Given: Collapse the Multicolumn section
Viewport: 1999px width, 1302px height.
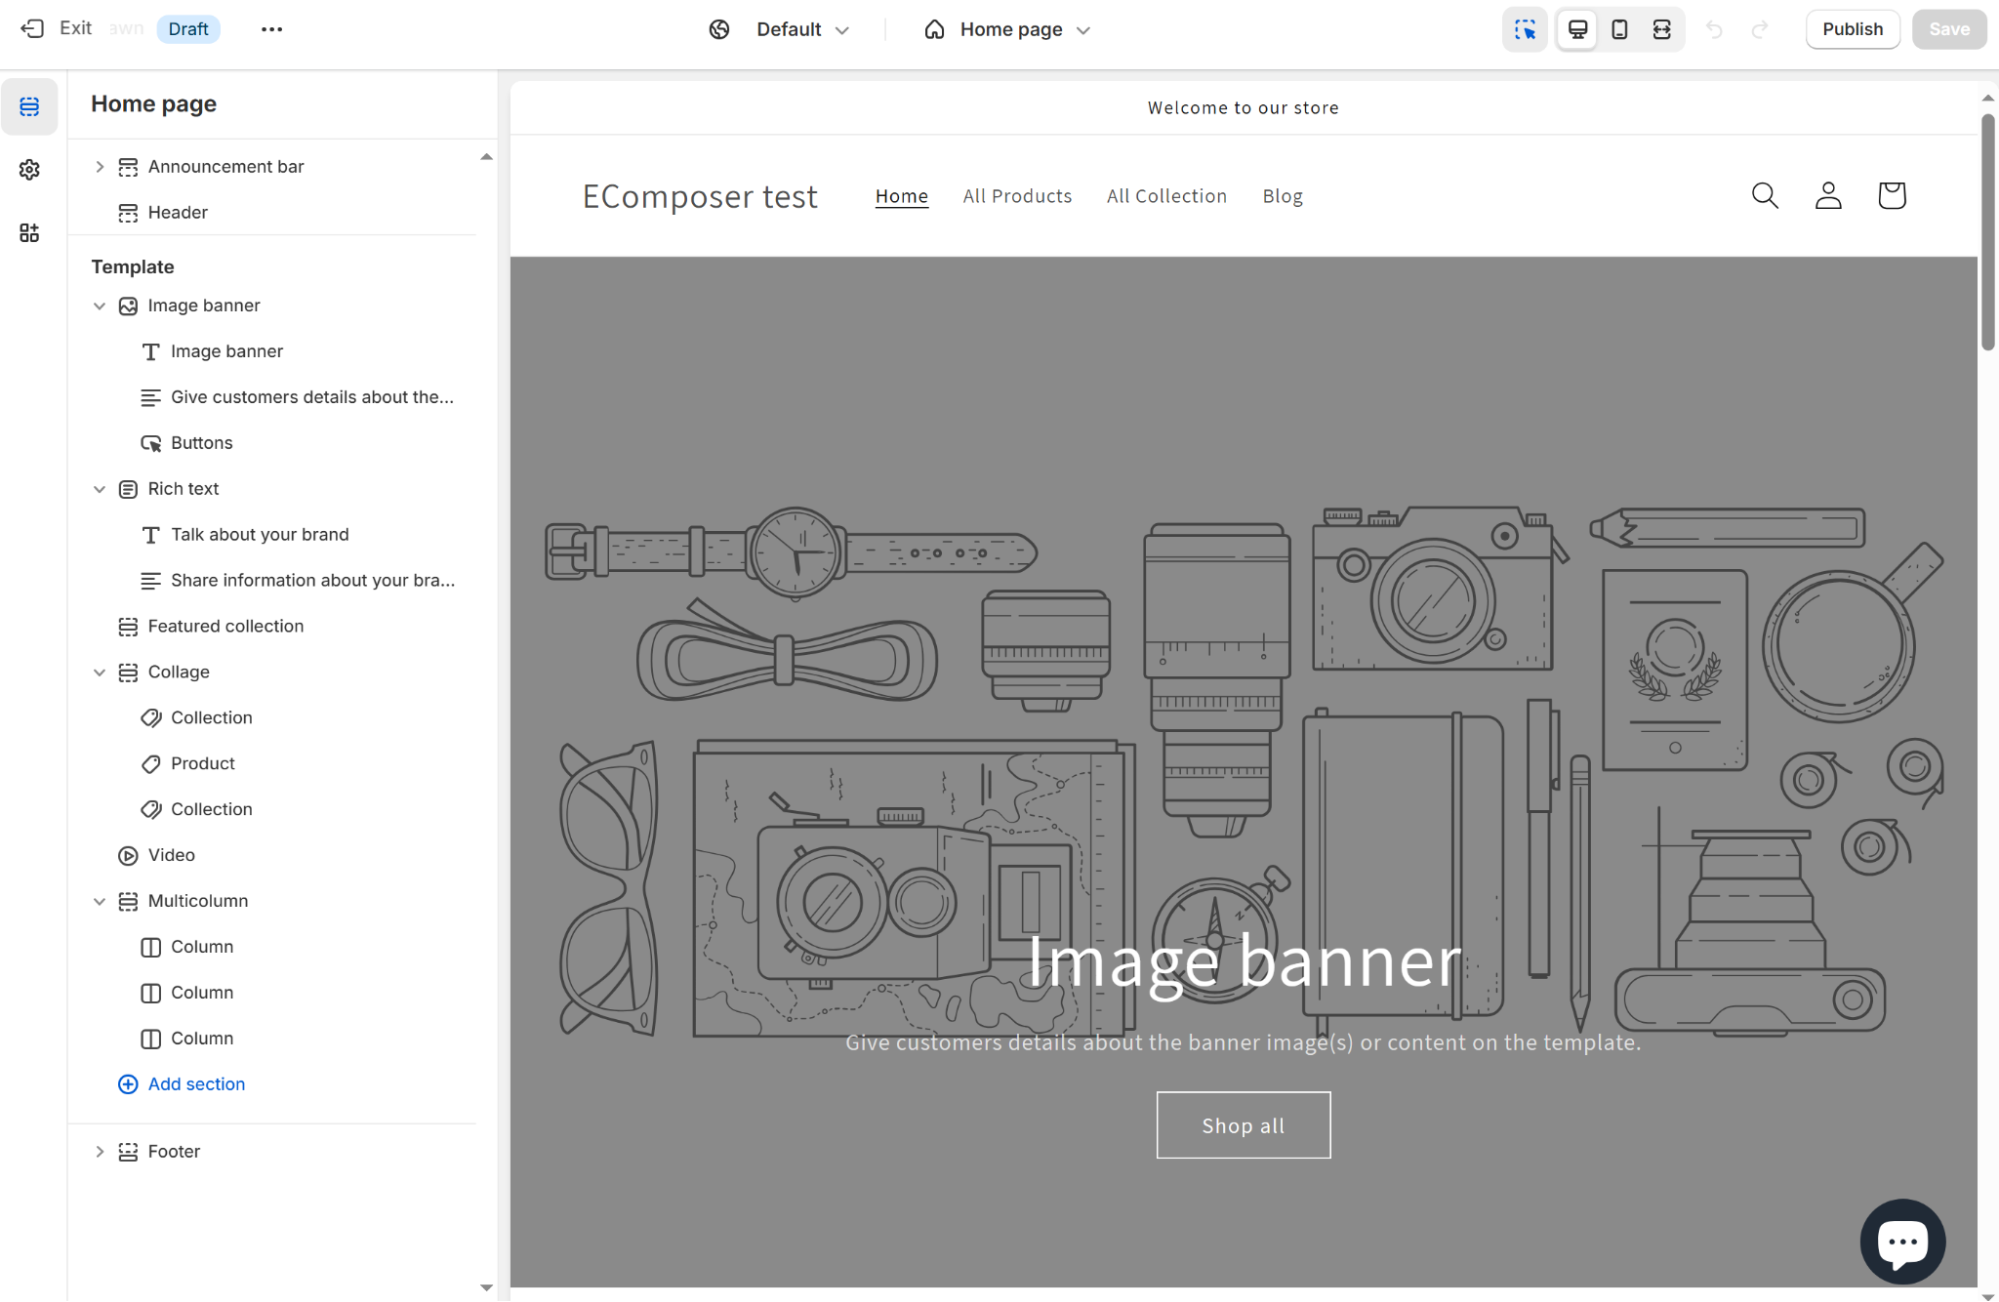Looking at the screenshot, I should [99, 901].
